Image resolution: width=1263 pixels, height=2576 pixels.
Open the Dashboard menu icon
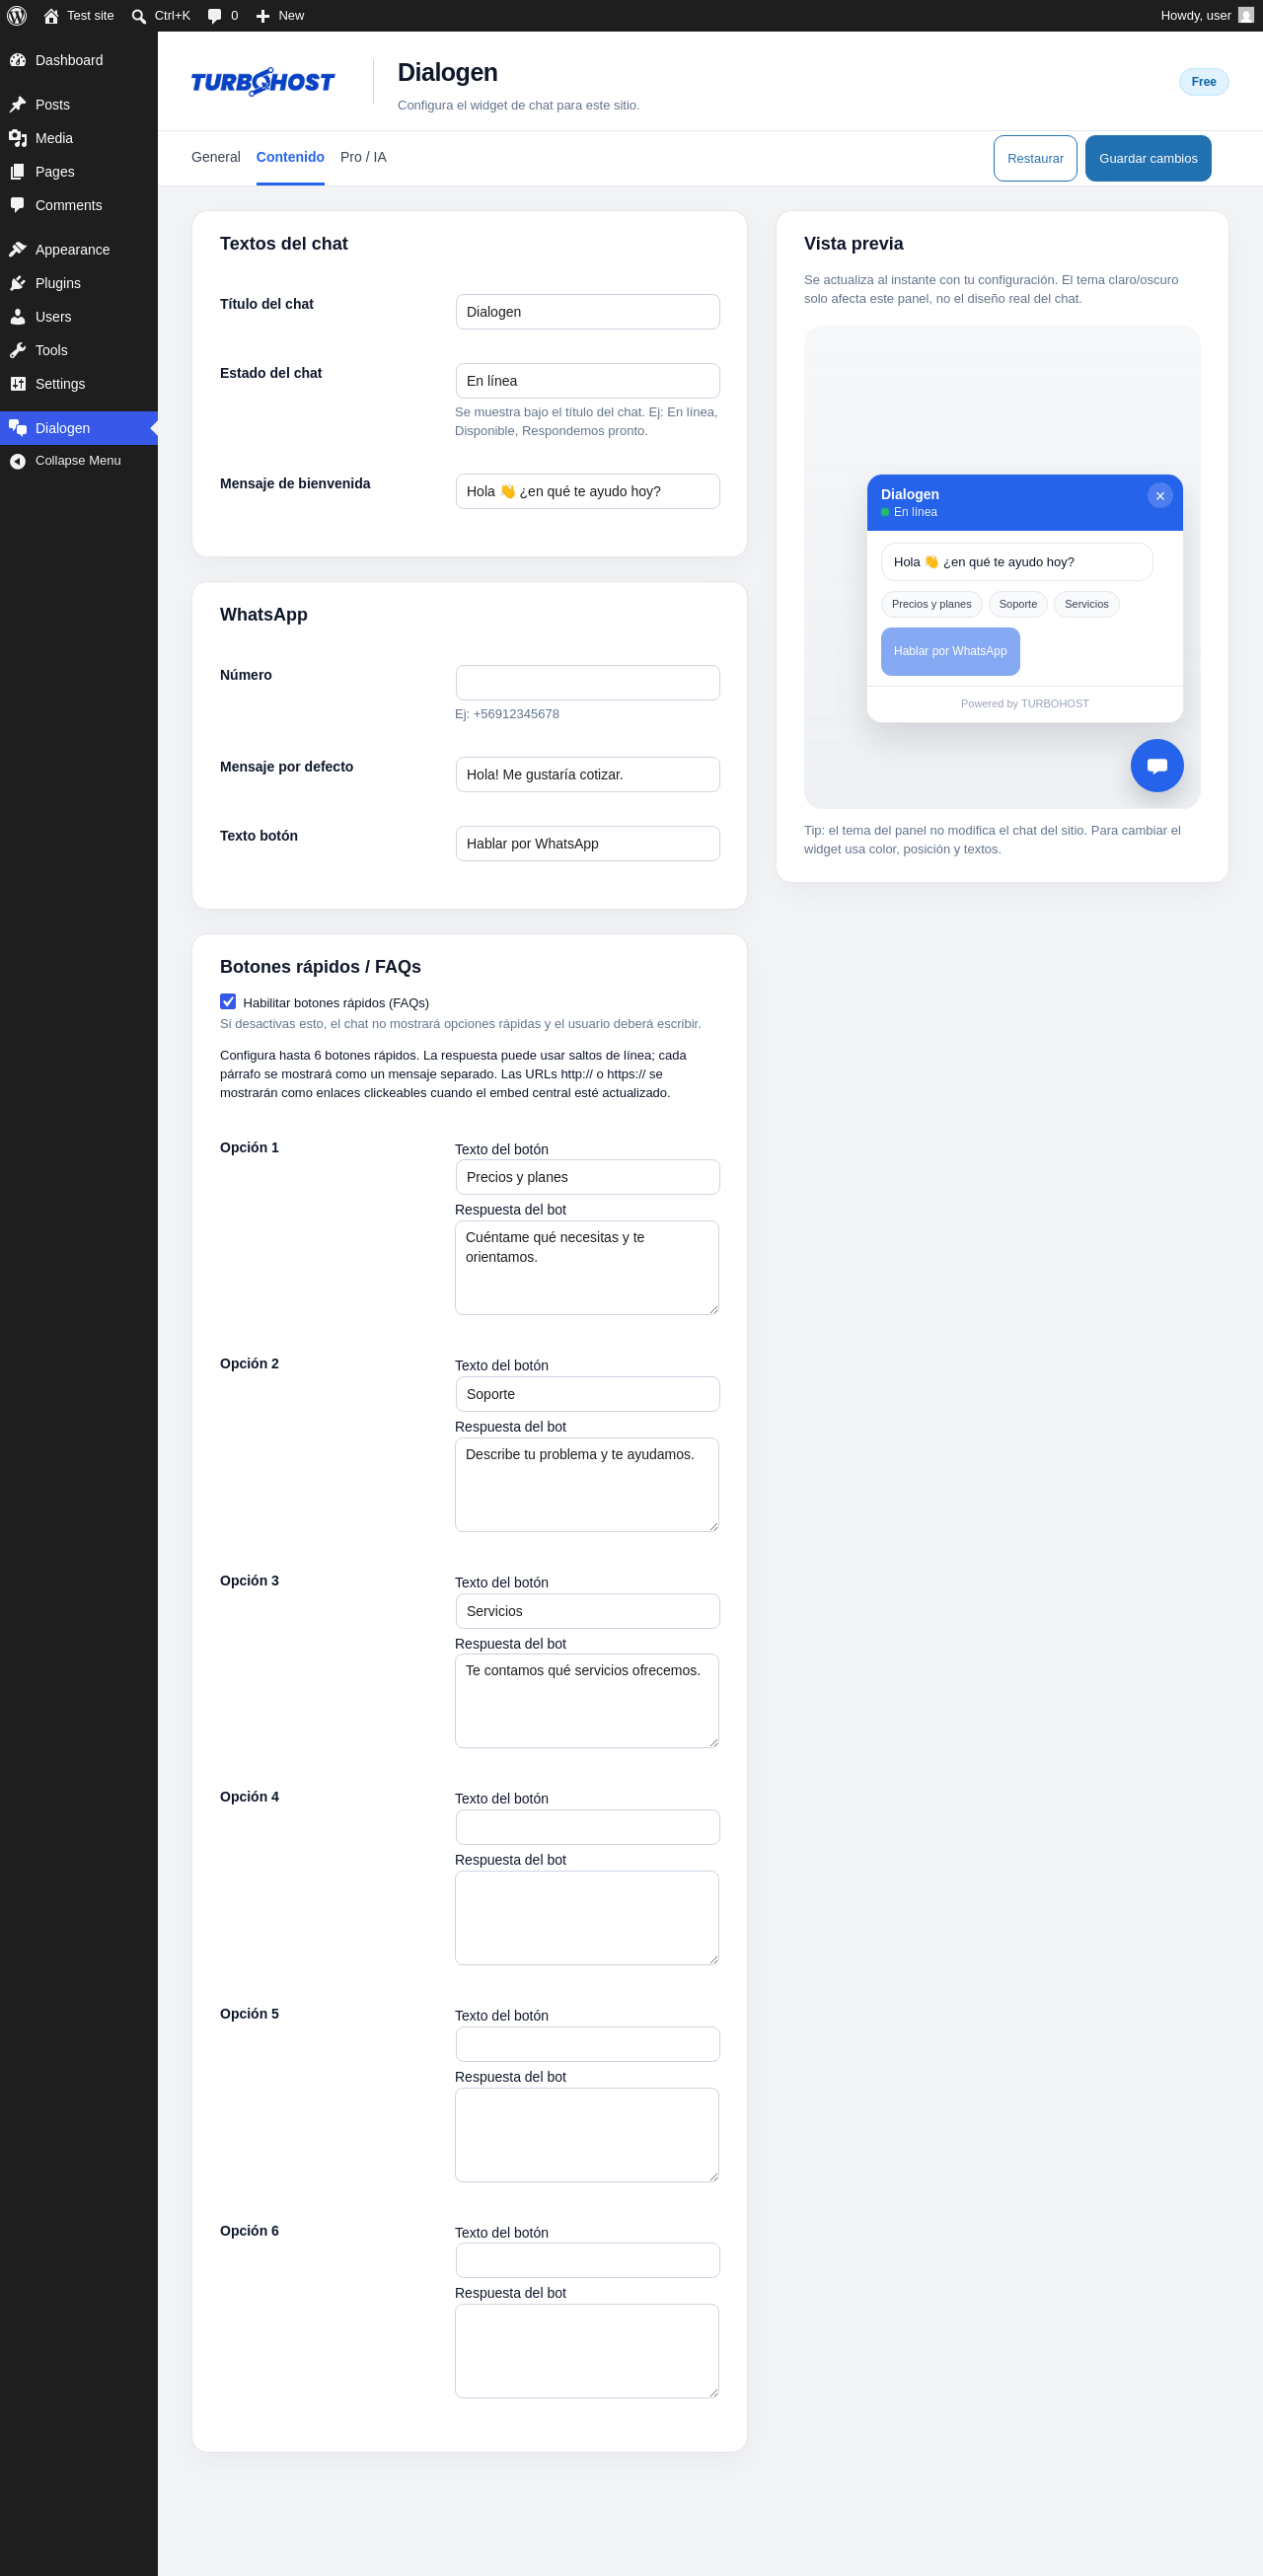pos(18,60)
